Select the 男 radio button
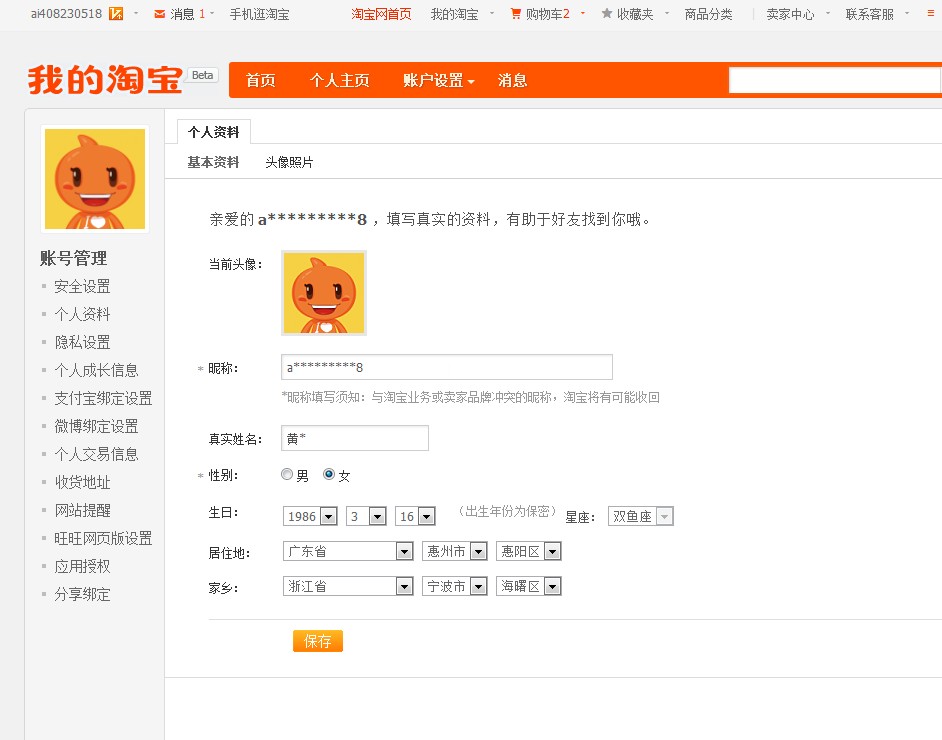 tap(287, 475)
